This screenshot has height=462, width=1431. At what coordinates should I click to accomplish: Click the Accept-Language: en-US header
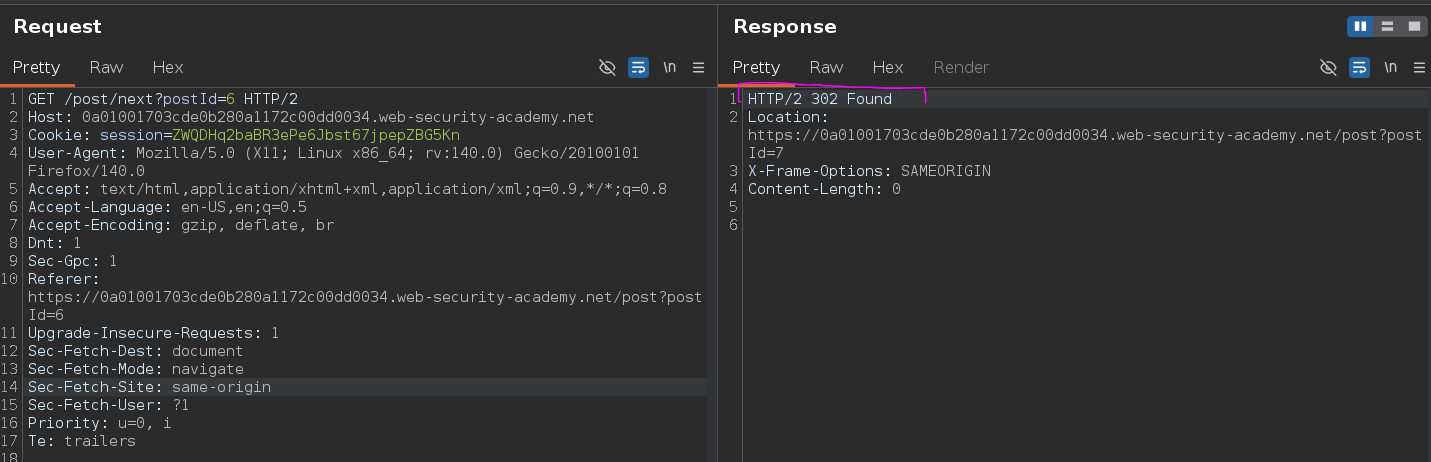(x=167, y=207)
